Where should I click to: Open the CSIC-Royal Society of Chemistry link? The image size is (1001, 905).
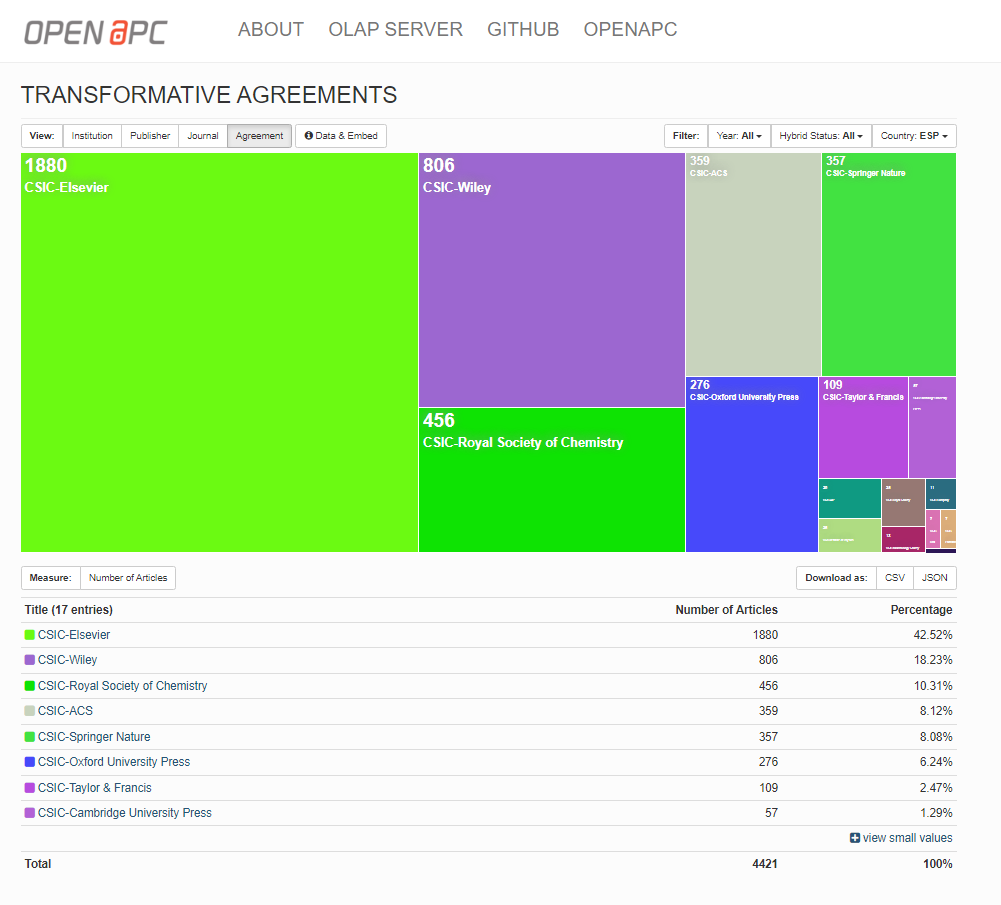(x=122, y=685)
